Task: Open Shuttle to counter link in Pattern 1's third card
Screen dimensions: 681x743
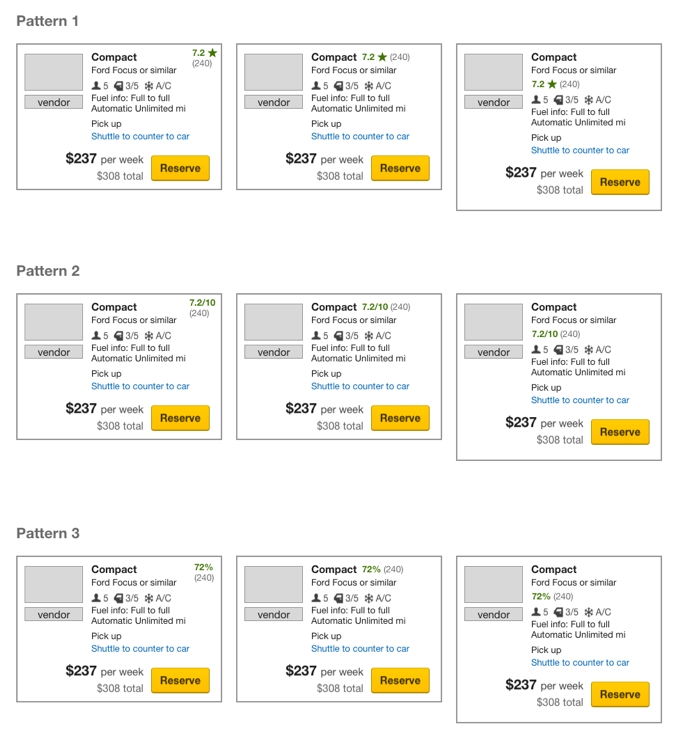Action: [x=580, y=150]
